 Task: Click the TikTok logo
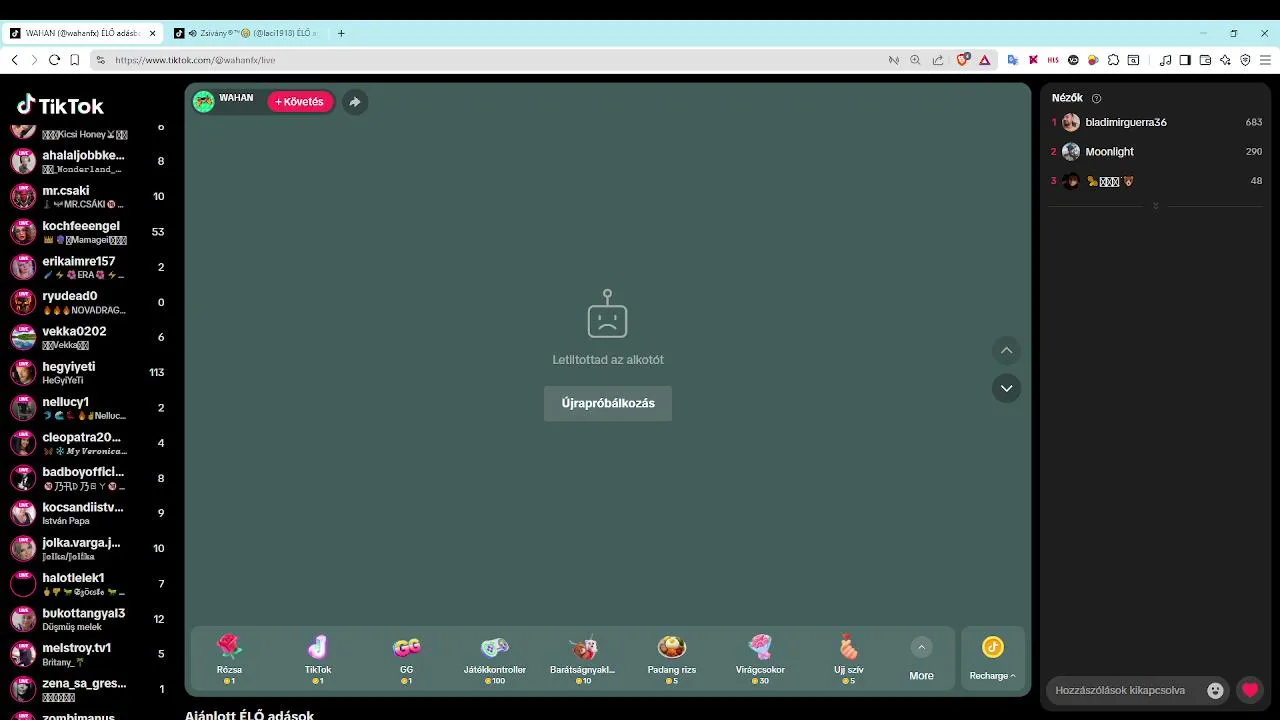pos(60,106)
